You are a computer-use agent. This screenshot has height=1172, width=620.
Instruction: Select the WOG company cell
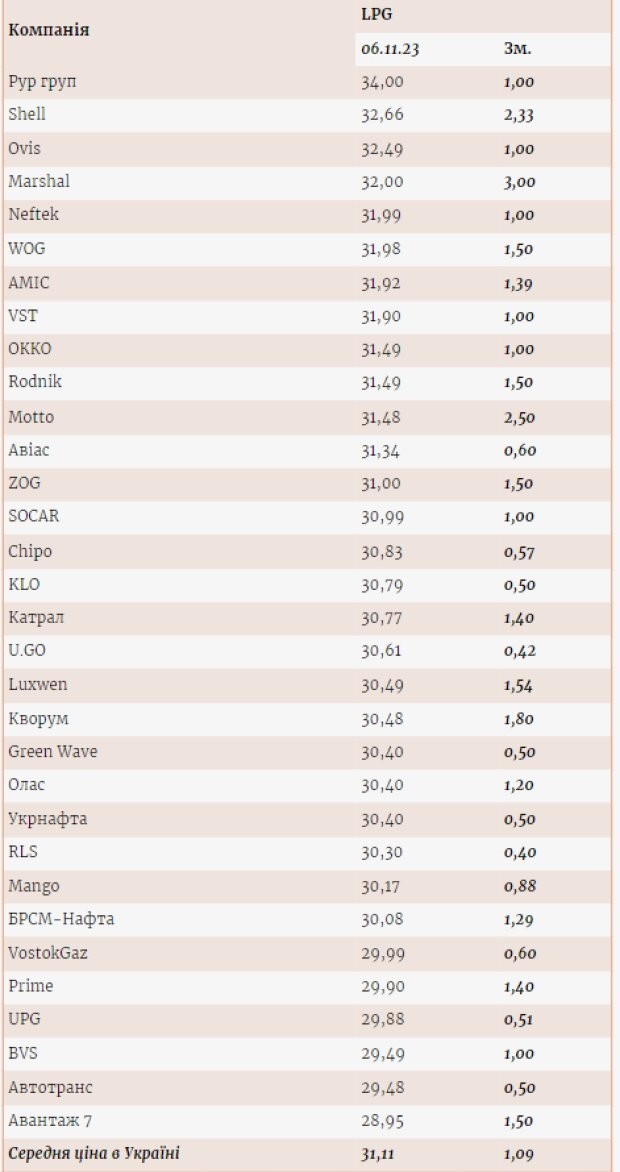[x=28, y=248]
